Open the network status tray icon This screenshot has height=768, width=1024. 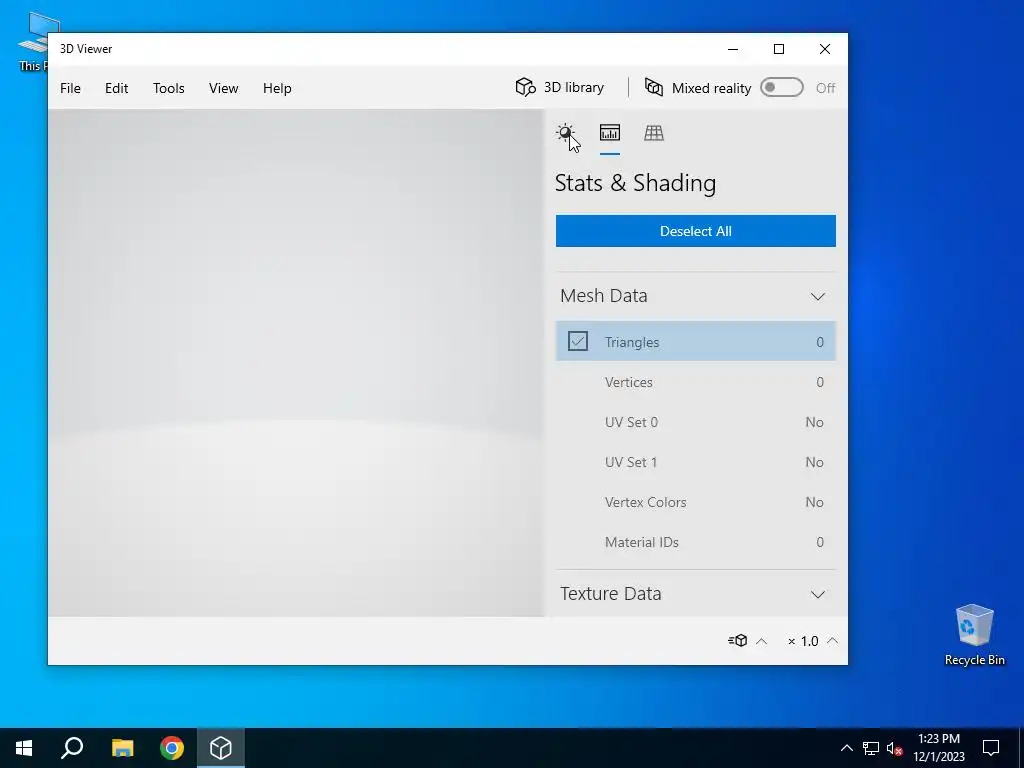point(871,748)
